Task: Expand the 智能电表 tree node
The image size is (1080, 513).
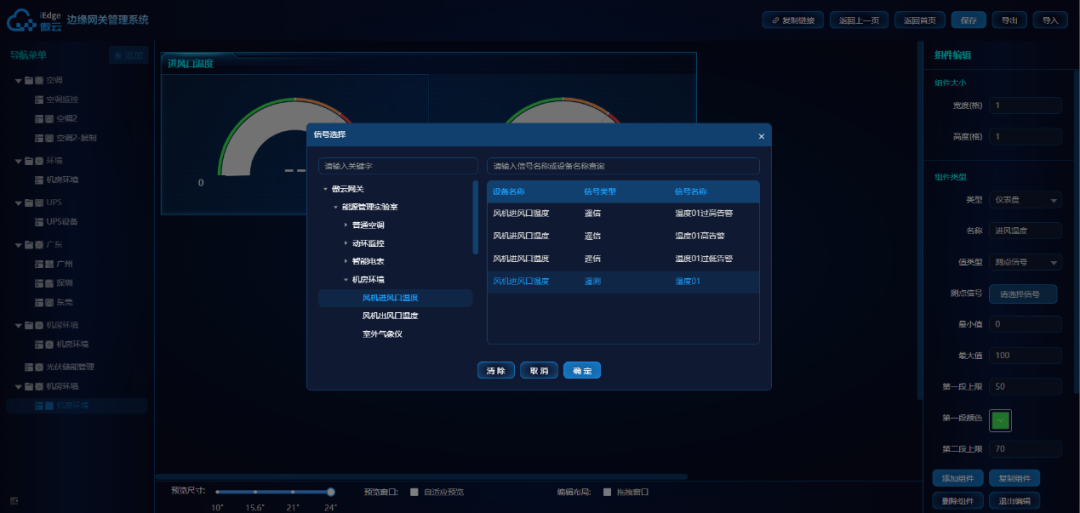Action: [346, 262]
